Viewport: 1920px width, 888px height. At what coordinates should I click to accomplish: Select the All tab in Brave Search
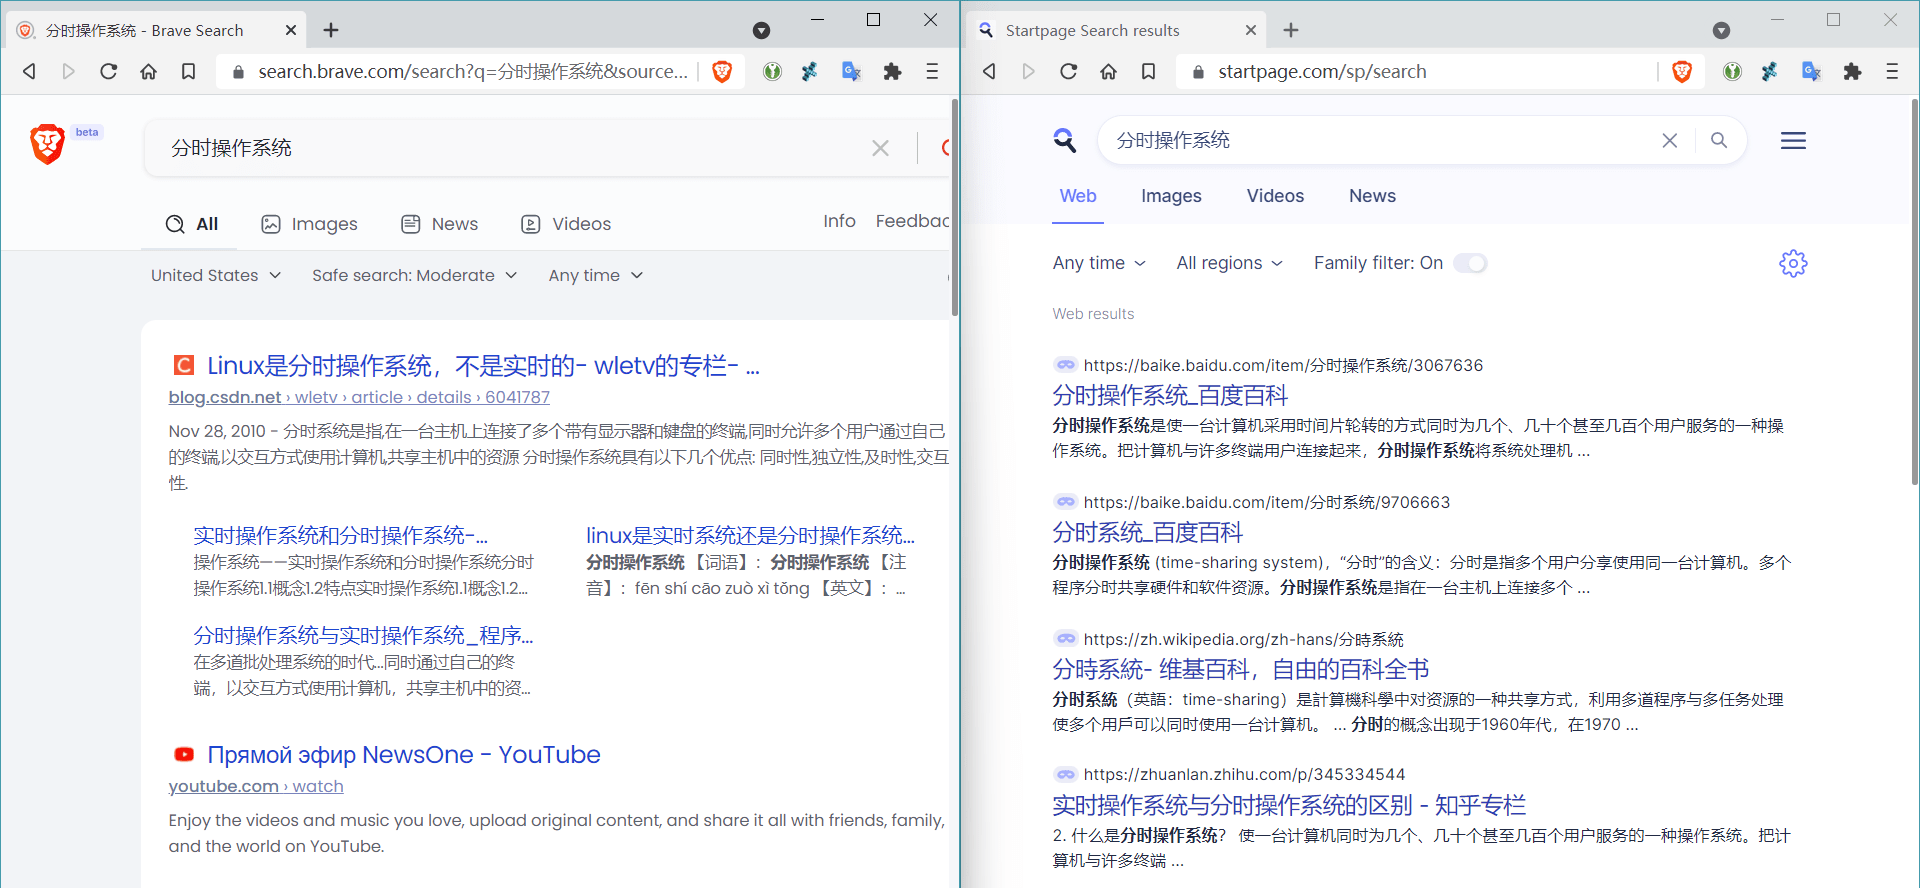coord(192,224)
